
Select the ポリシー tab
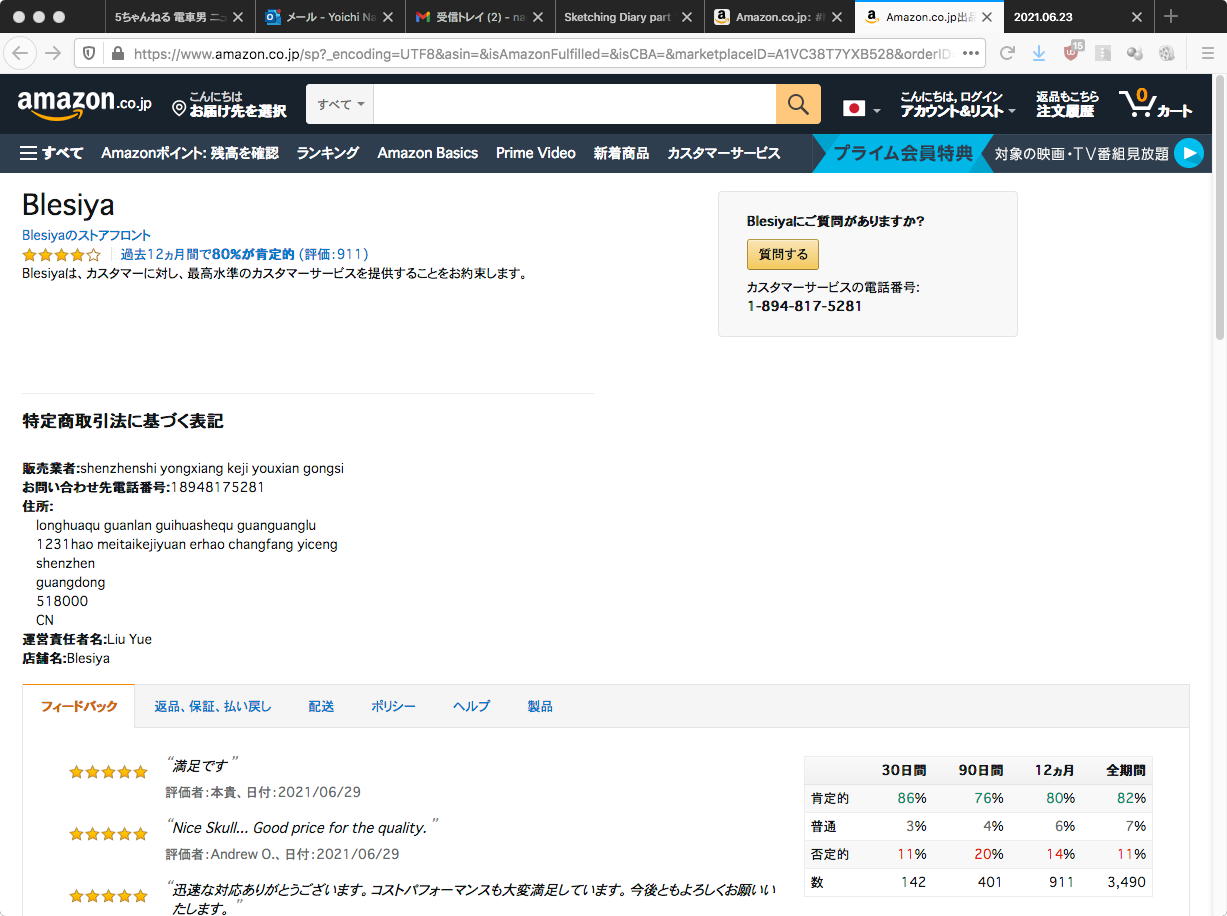pos(393,706)
